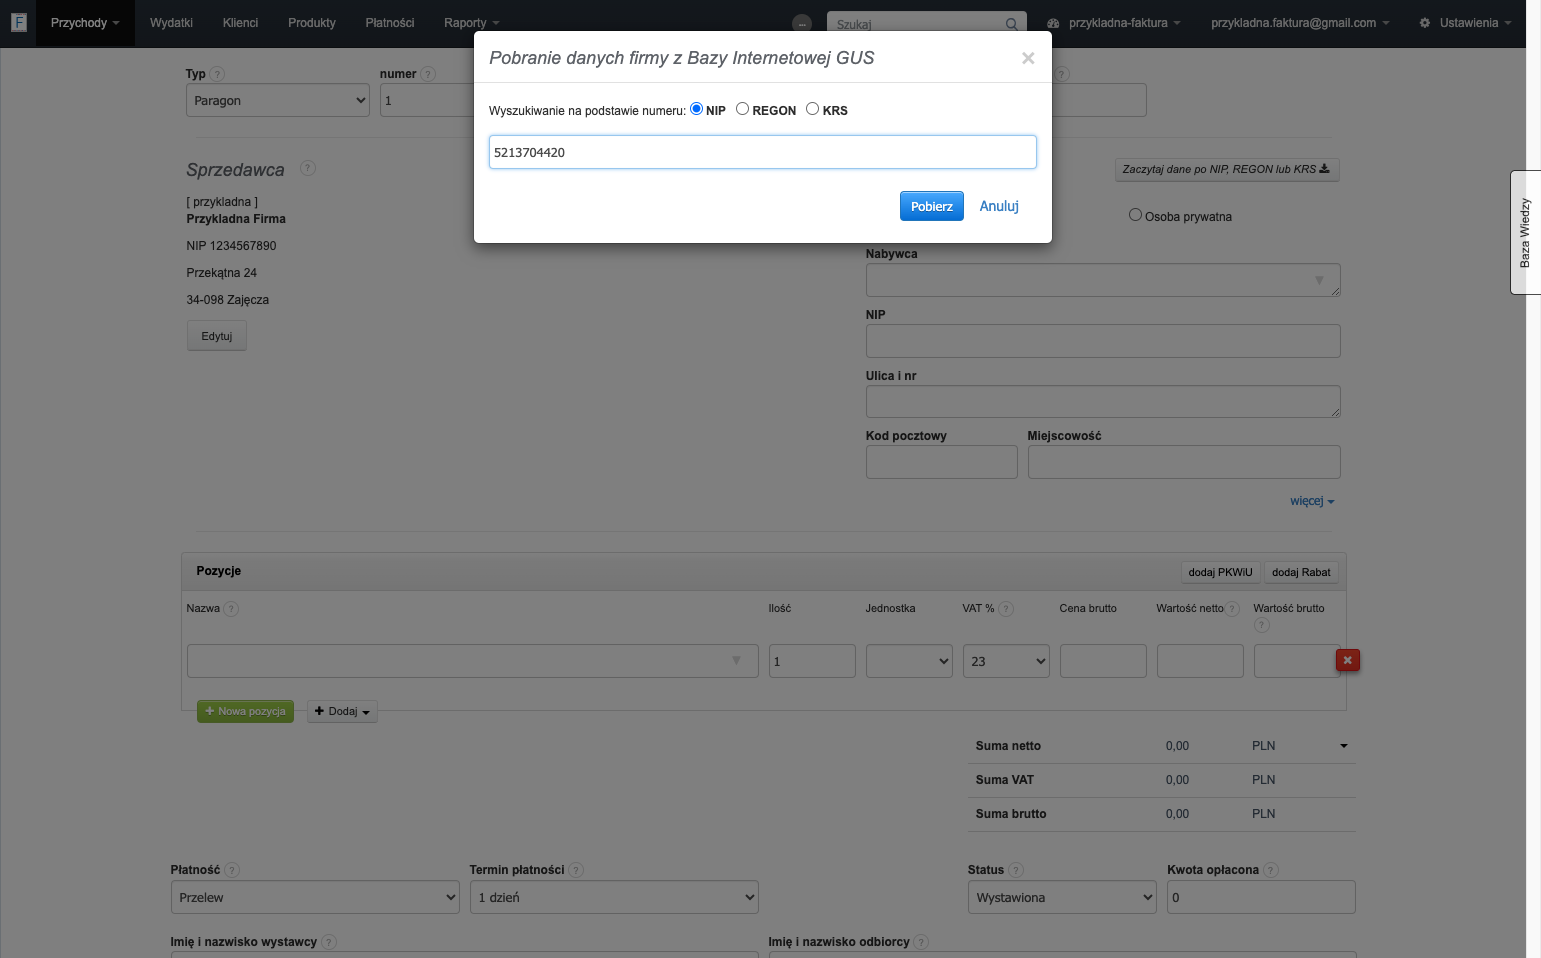Open the Przychody menu
This screenshot has height=958, width=1541.
[x=85, y=23]
